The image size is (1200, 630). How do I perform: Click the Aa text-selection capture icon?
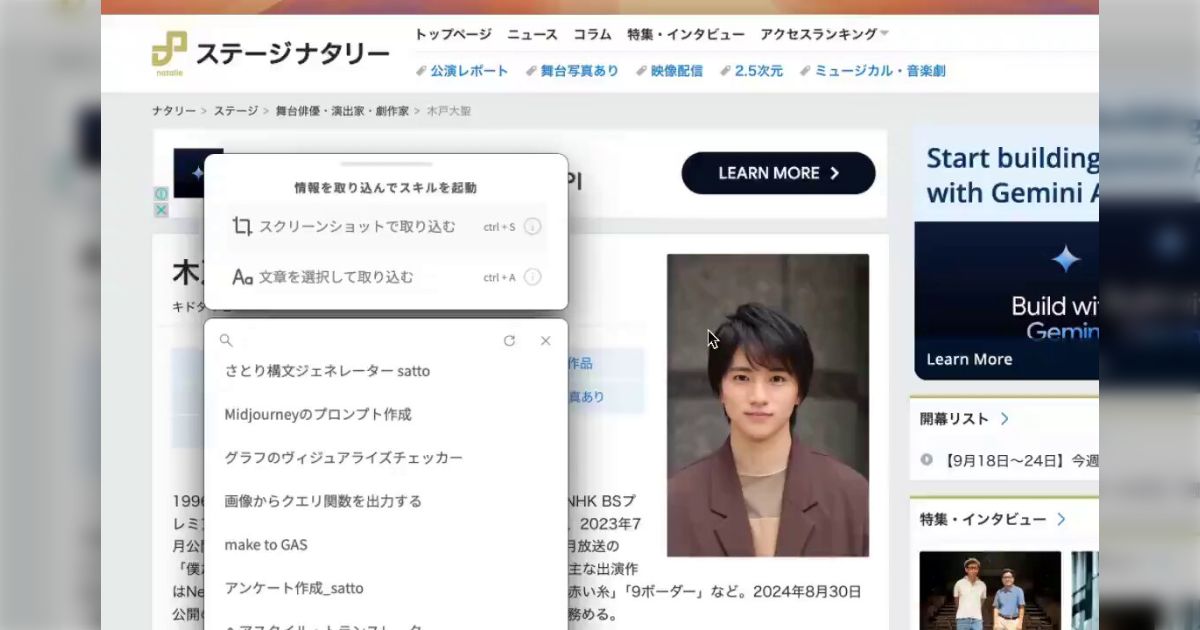[x=242, y=277]
